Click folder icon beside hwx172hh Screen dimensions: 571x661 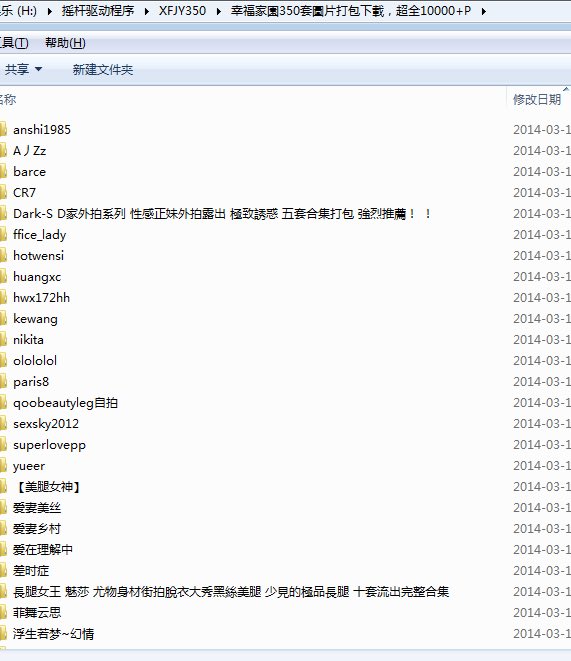point(3,298)
